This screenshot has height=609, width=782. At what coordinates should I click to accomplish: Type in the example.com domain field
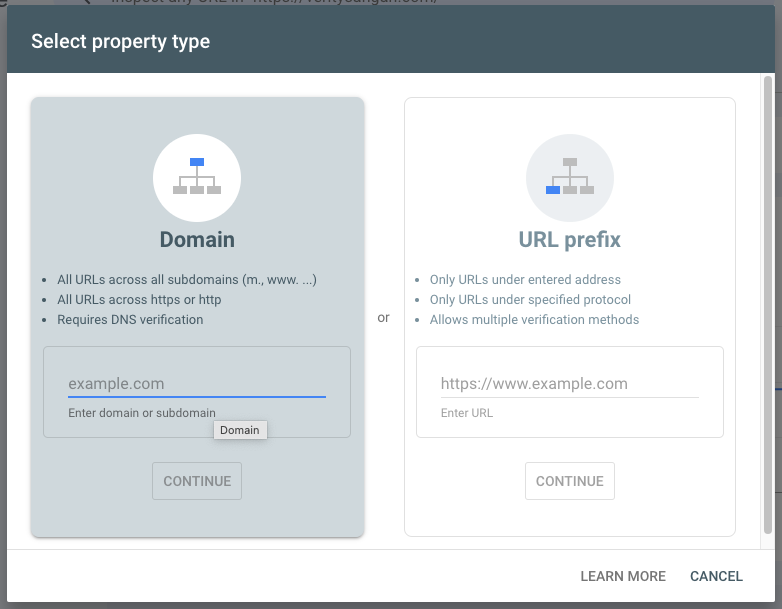[x=196, y=384]
